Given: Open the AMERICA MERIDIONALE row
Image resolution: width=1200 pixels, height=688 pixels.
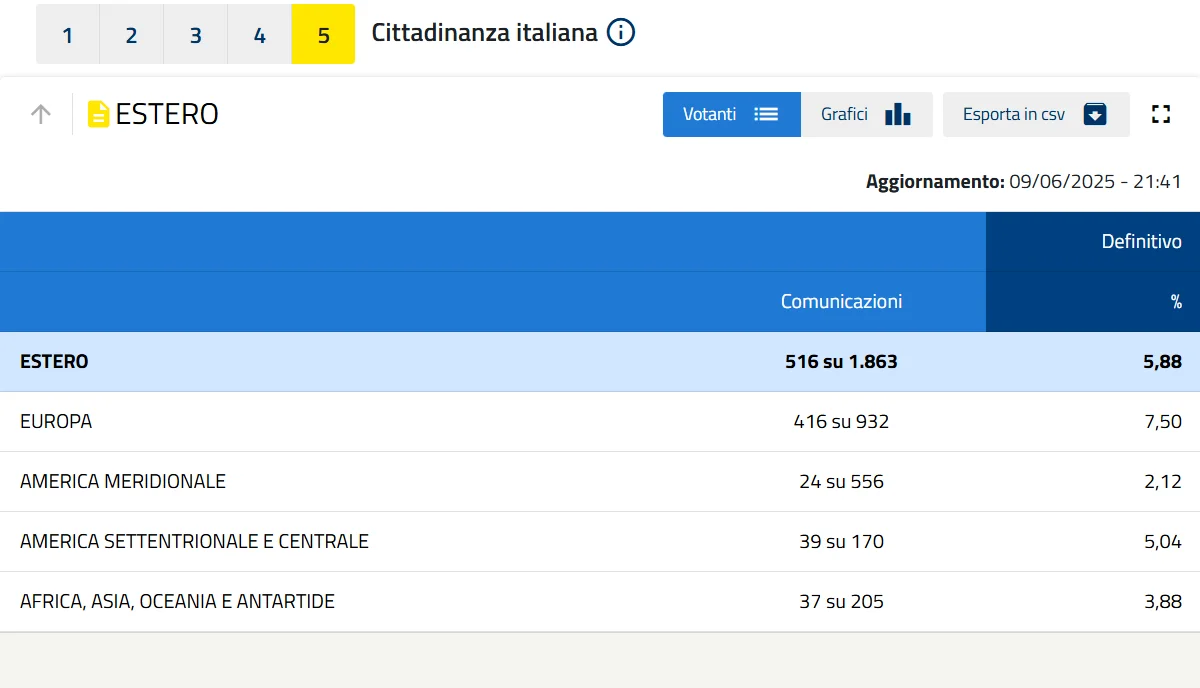Looking at the screenshot, I should click(x=123, y=482).
